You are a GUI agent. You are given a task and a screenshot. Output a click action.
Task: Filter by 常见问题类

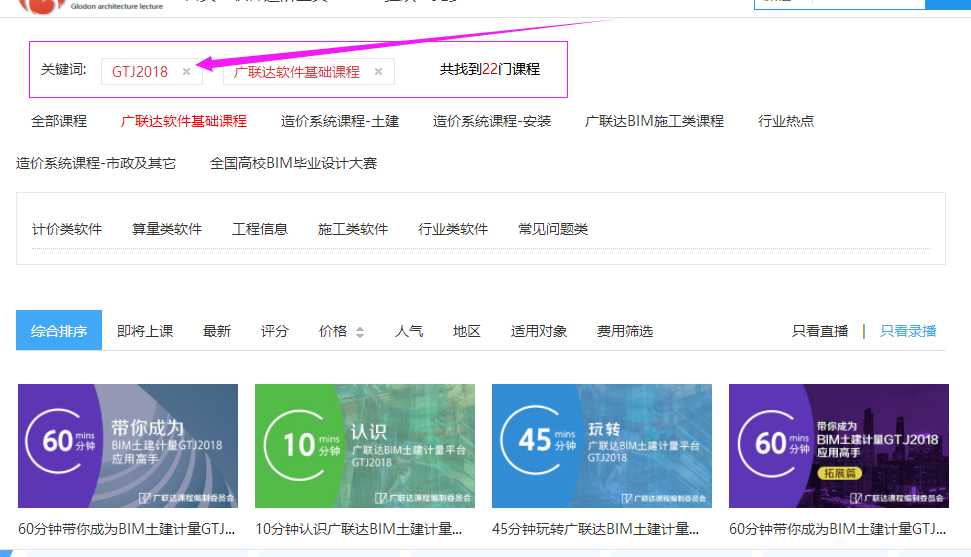(553, 229)
